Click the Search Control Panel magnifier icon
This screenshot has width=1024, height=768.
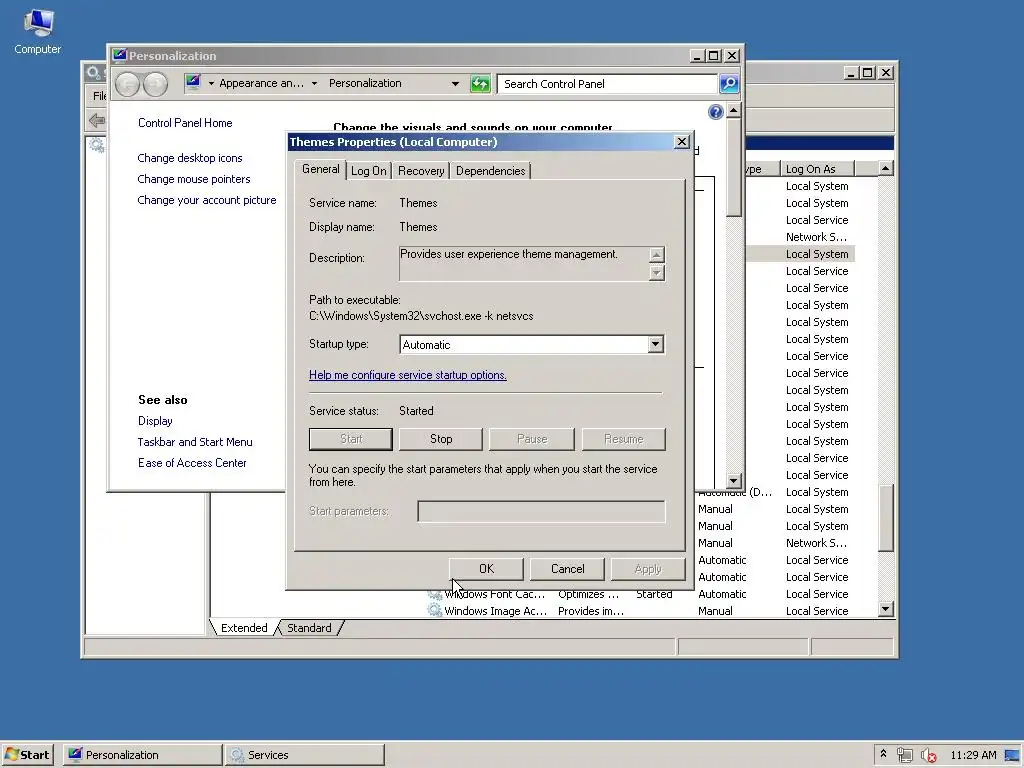pyautogui.click(x=729, y=84)
